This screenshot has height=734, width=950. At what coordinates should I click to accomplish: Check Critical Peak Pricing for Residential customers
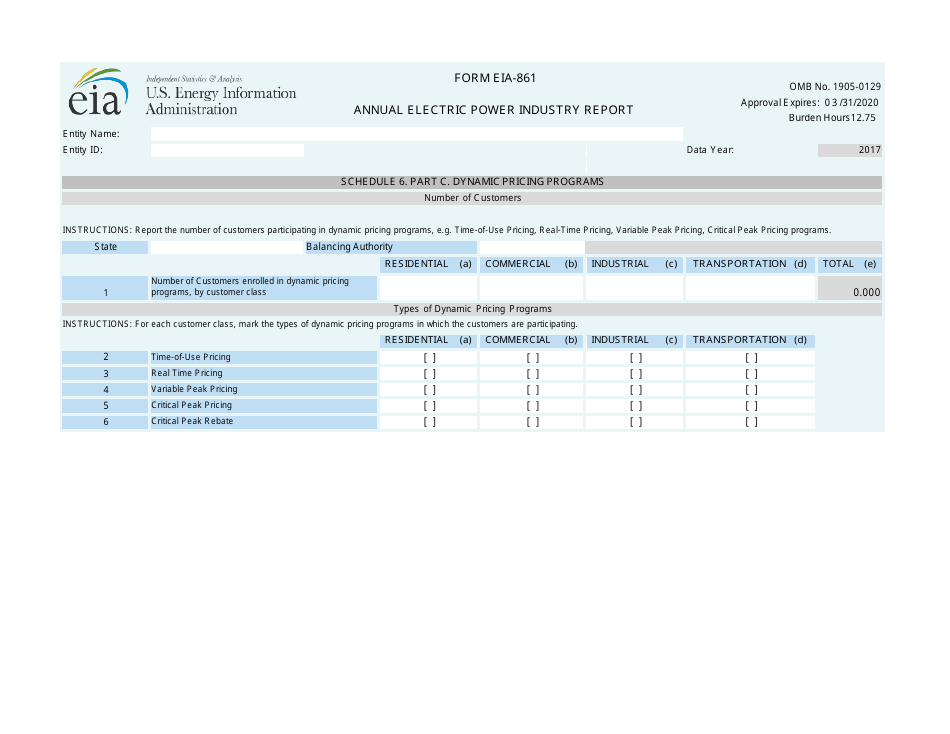(428, 405)
